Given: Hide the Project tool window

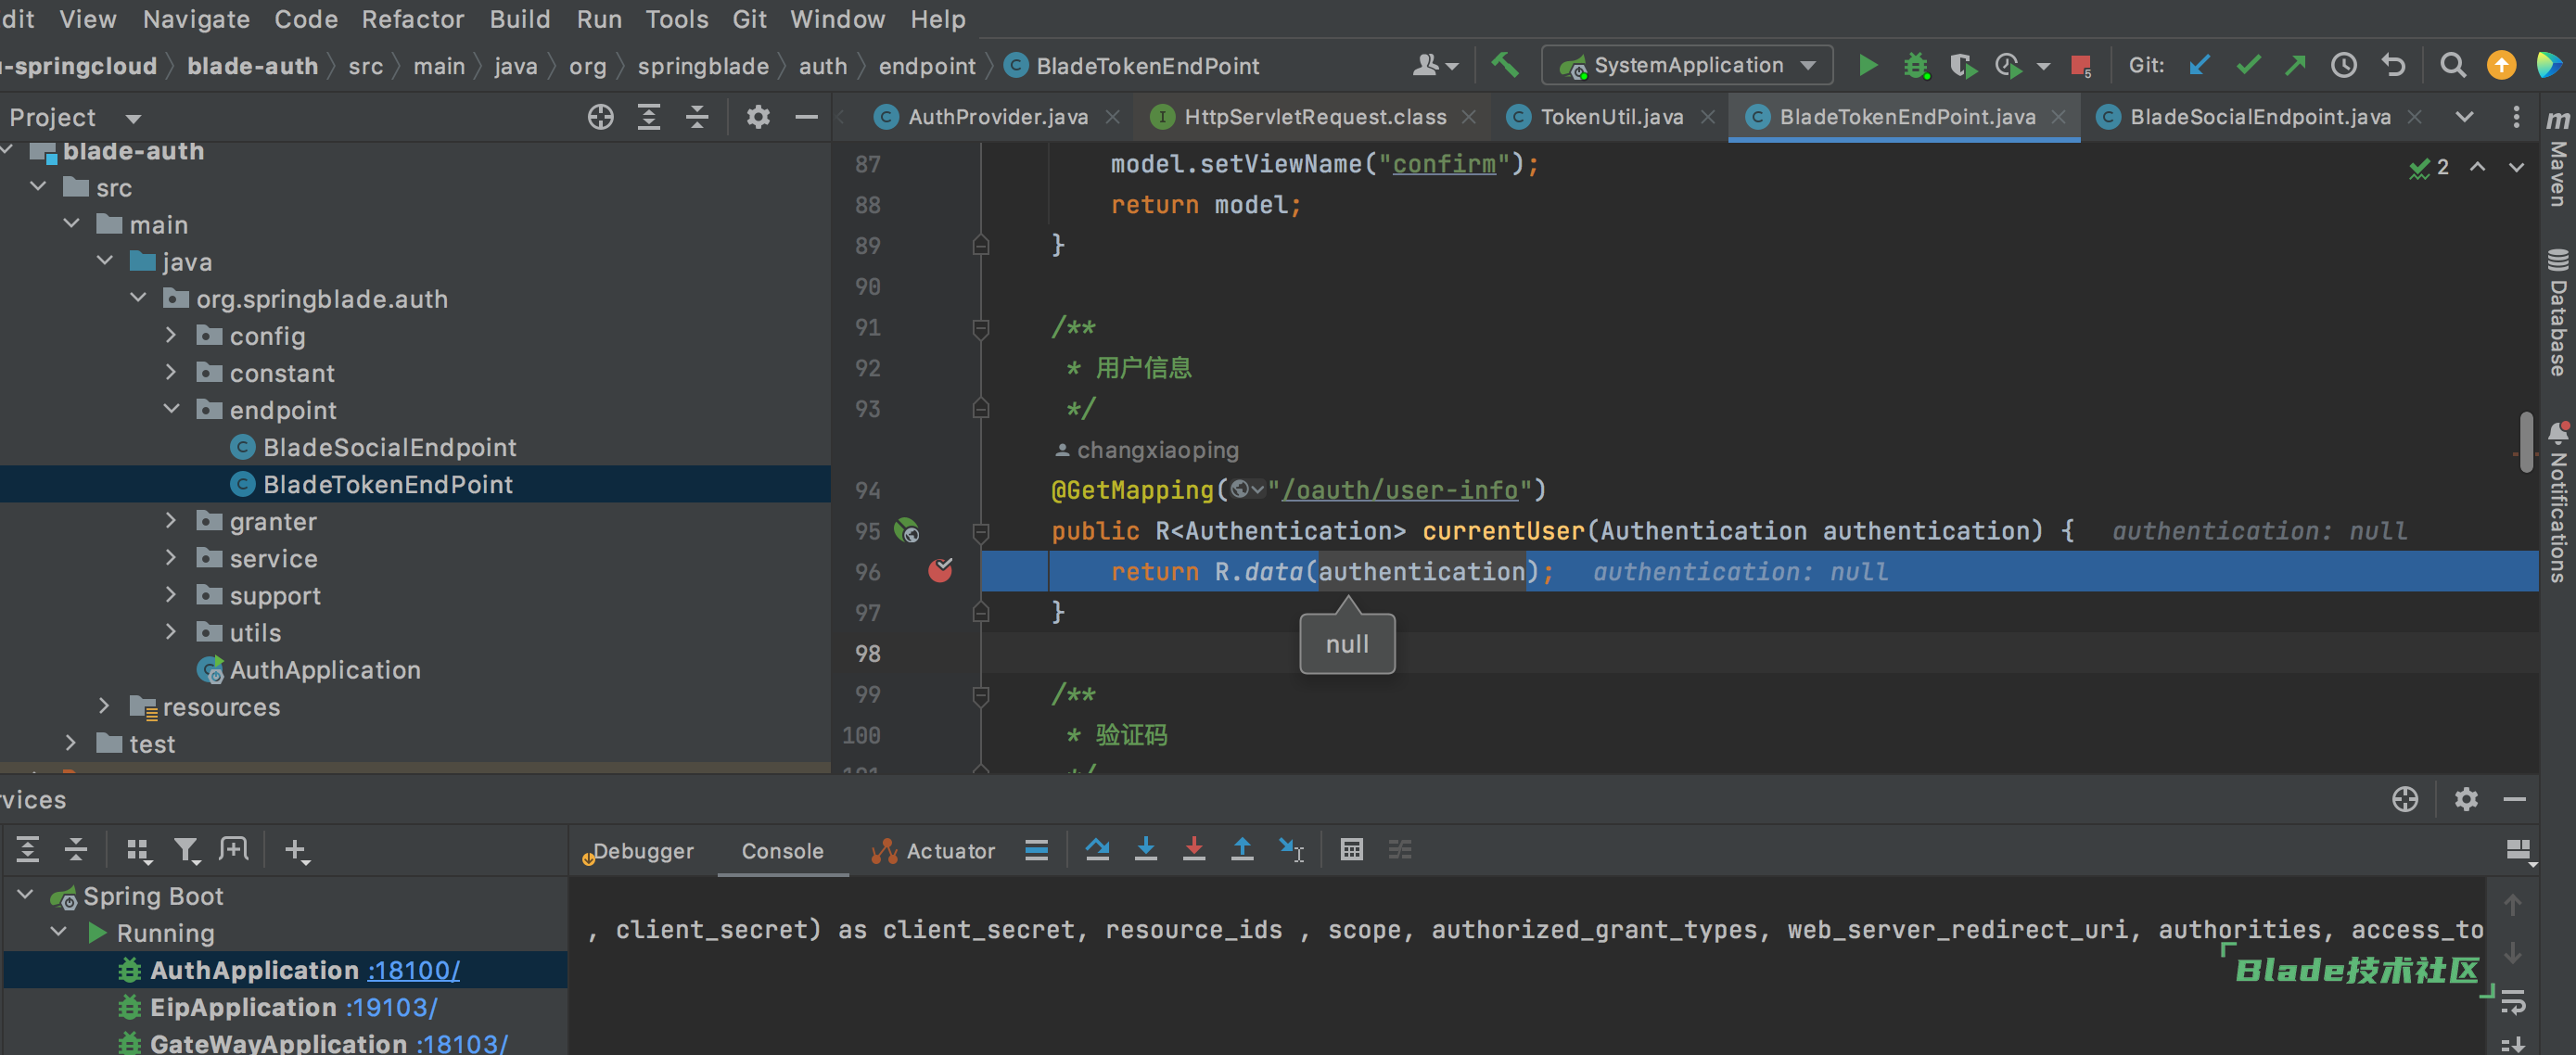Looking at the screenshot, I should [x=806, y=118].
